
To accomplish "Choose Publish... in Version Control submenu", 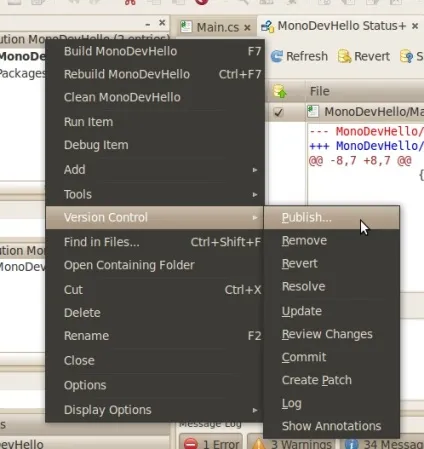I will [x=332, y=217].
